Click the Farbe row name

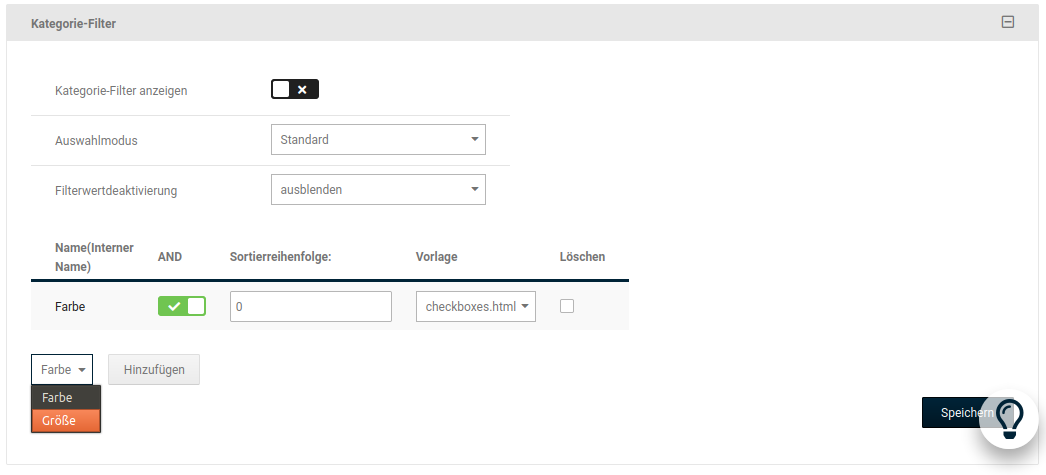tap(70, 307)
